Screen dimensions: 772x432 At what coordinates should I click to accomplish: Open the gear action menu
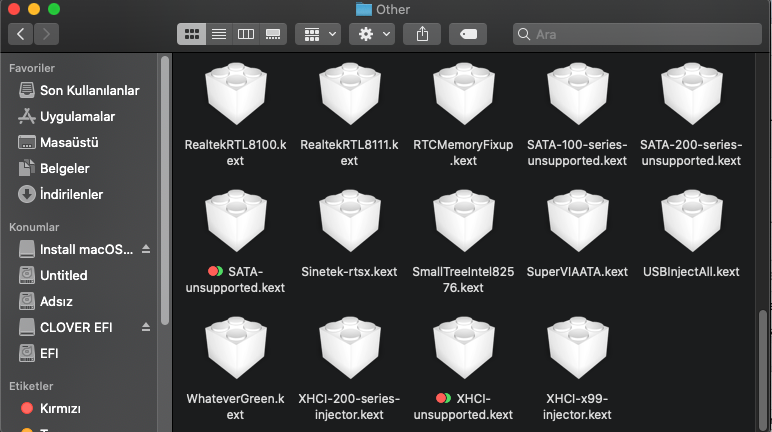click(373, 34)
